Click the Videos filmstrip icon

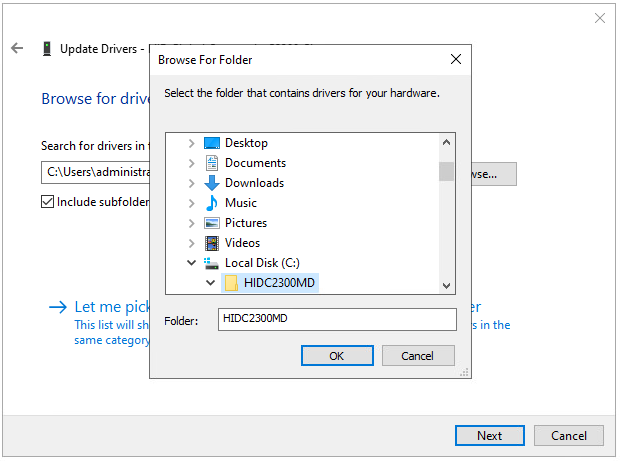(x=211, y=243)
